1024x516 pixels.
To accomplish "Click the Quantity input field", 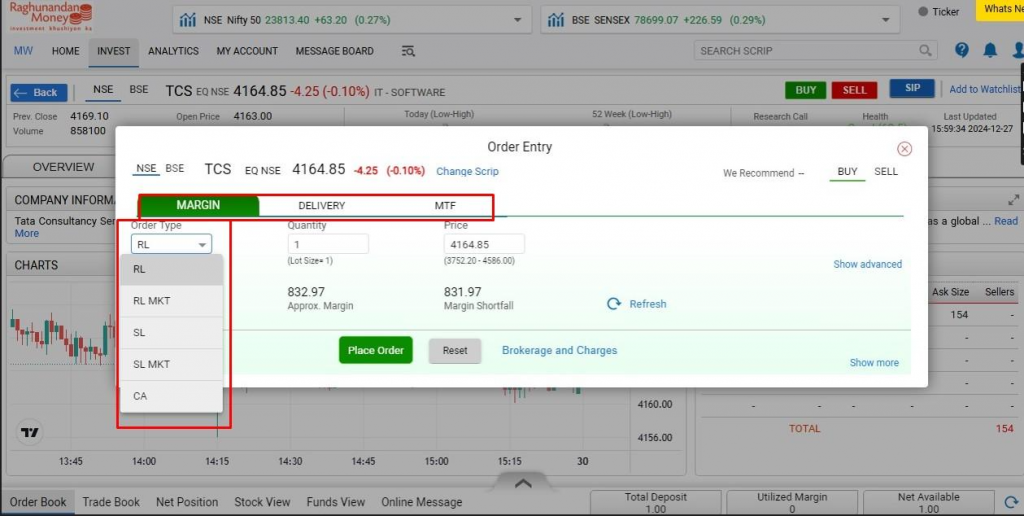I will point(328,244).
